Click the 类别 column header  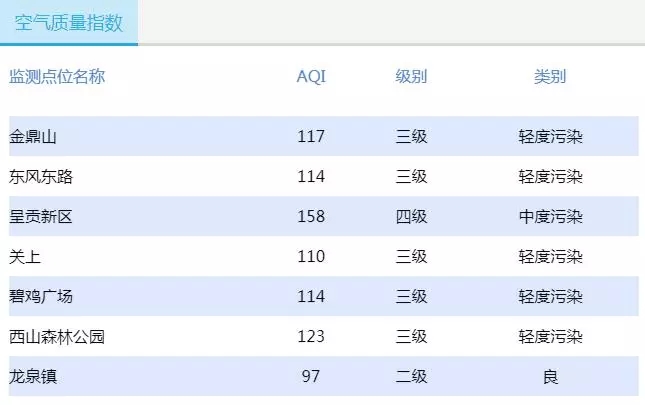[x=550, y=77]
